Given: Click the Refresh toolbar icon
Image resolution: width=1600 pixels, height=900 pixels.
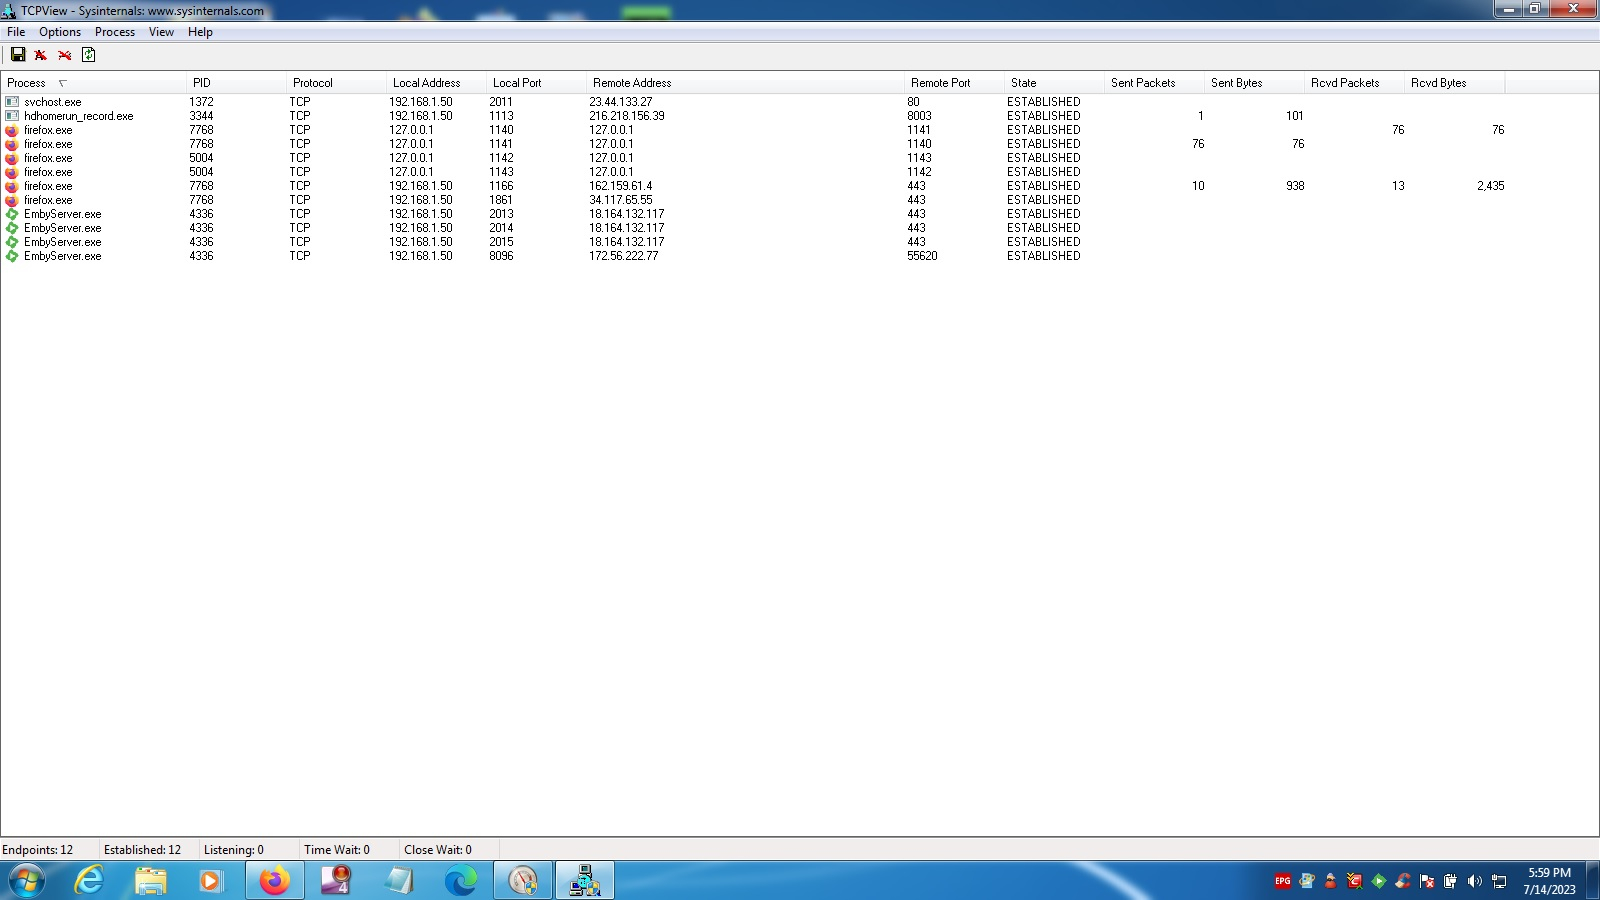Looking at the screenshot, I should (x=88, y=55).
